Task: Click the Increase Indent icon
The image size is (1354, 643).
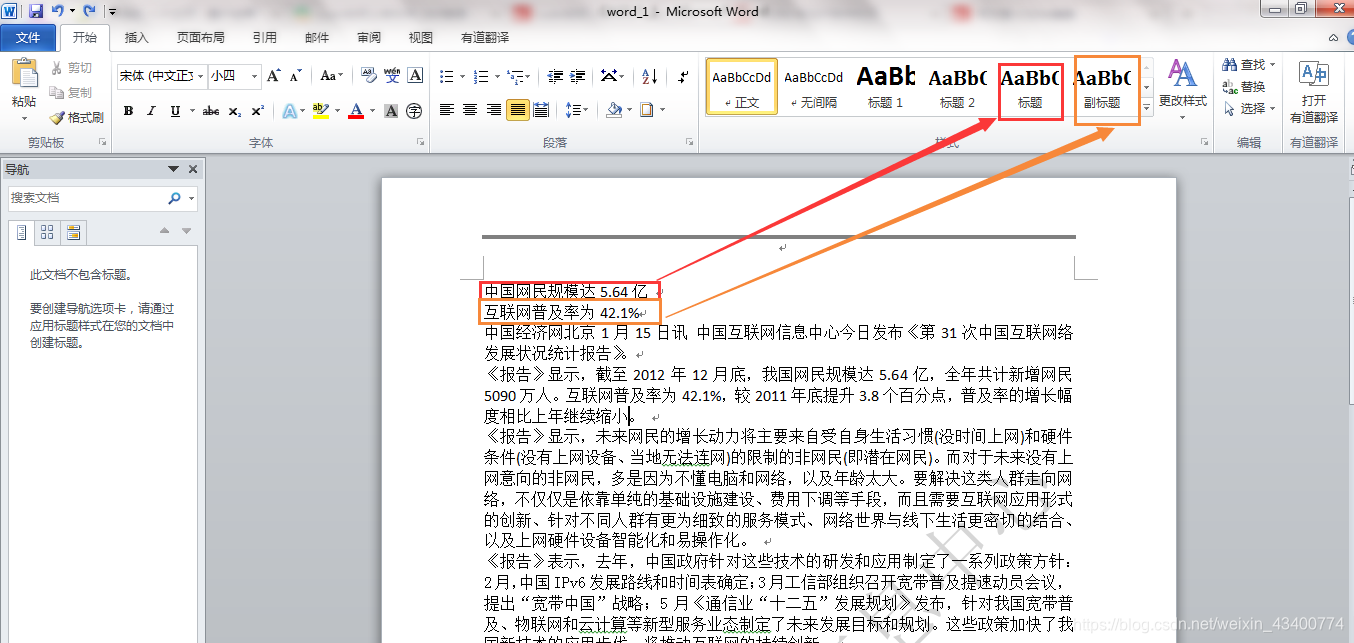Action: click(577, 77)
